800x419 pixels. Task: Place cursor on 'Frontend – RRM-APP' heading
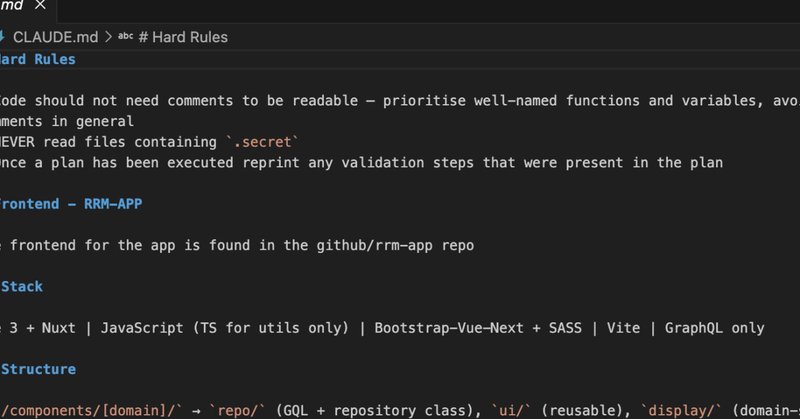68,204
